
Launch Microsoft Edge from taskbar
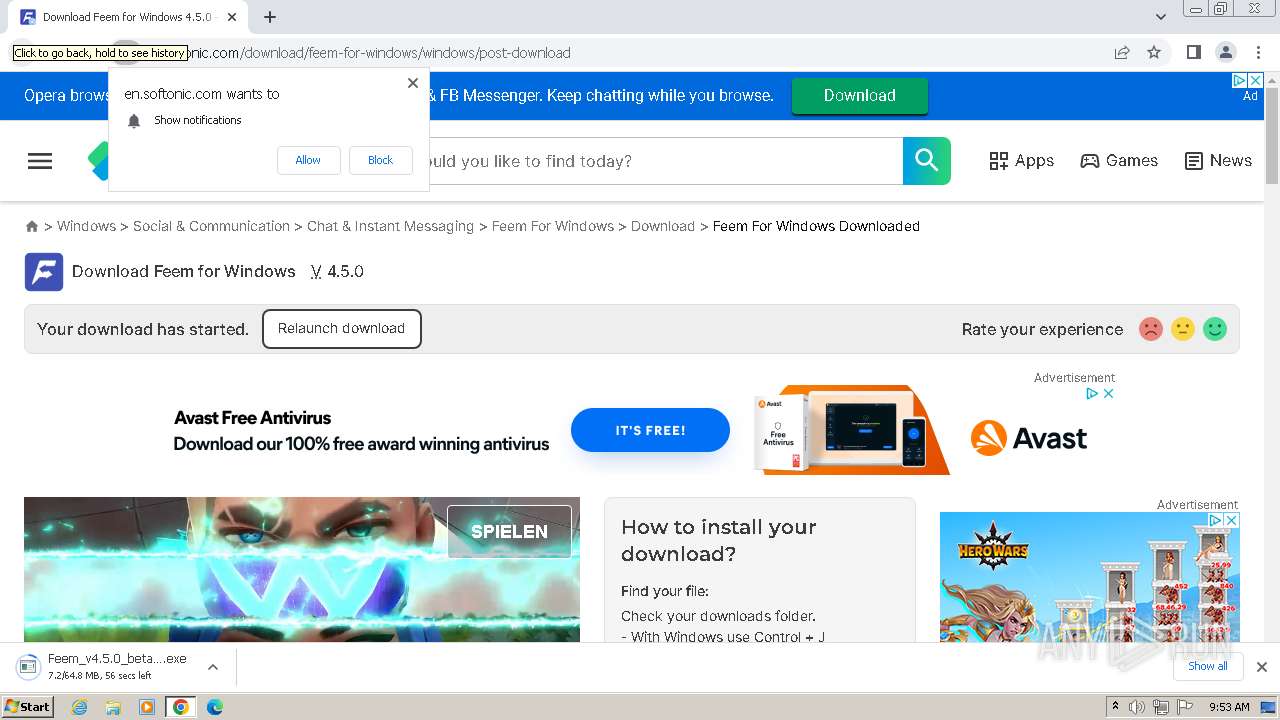tap(215, 707)
